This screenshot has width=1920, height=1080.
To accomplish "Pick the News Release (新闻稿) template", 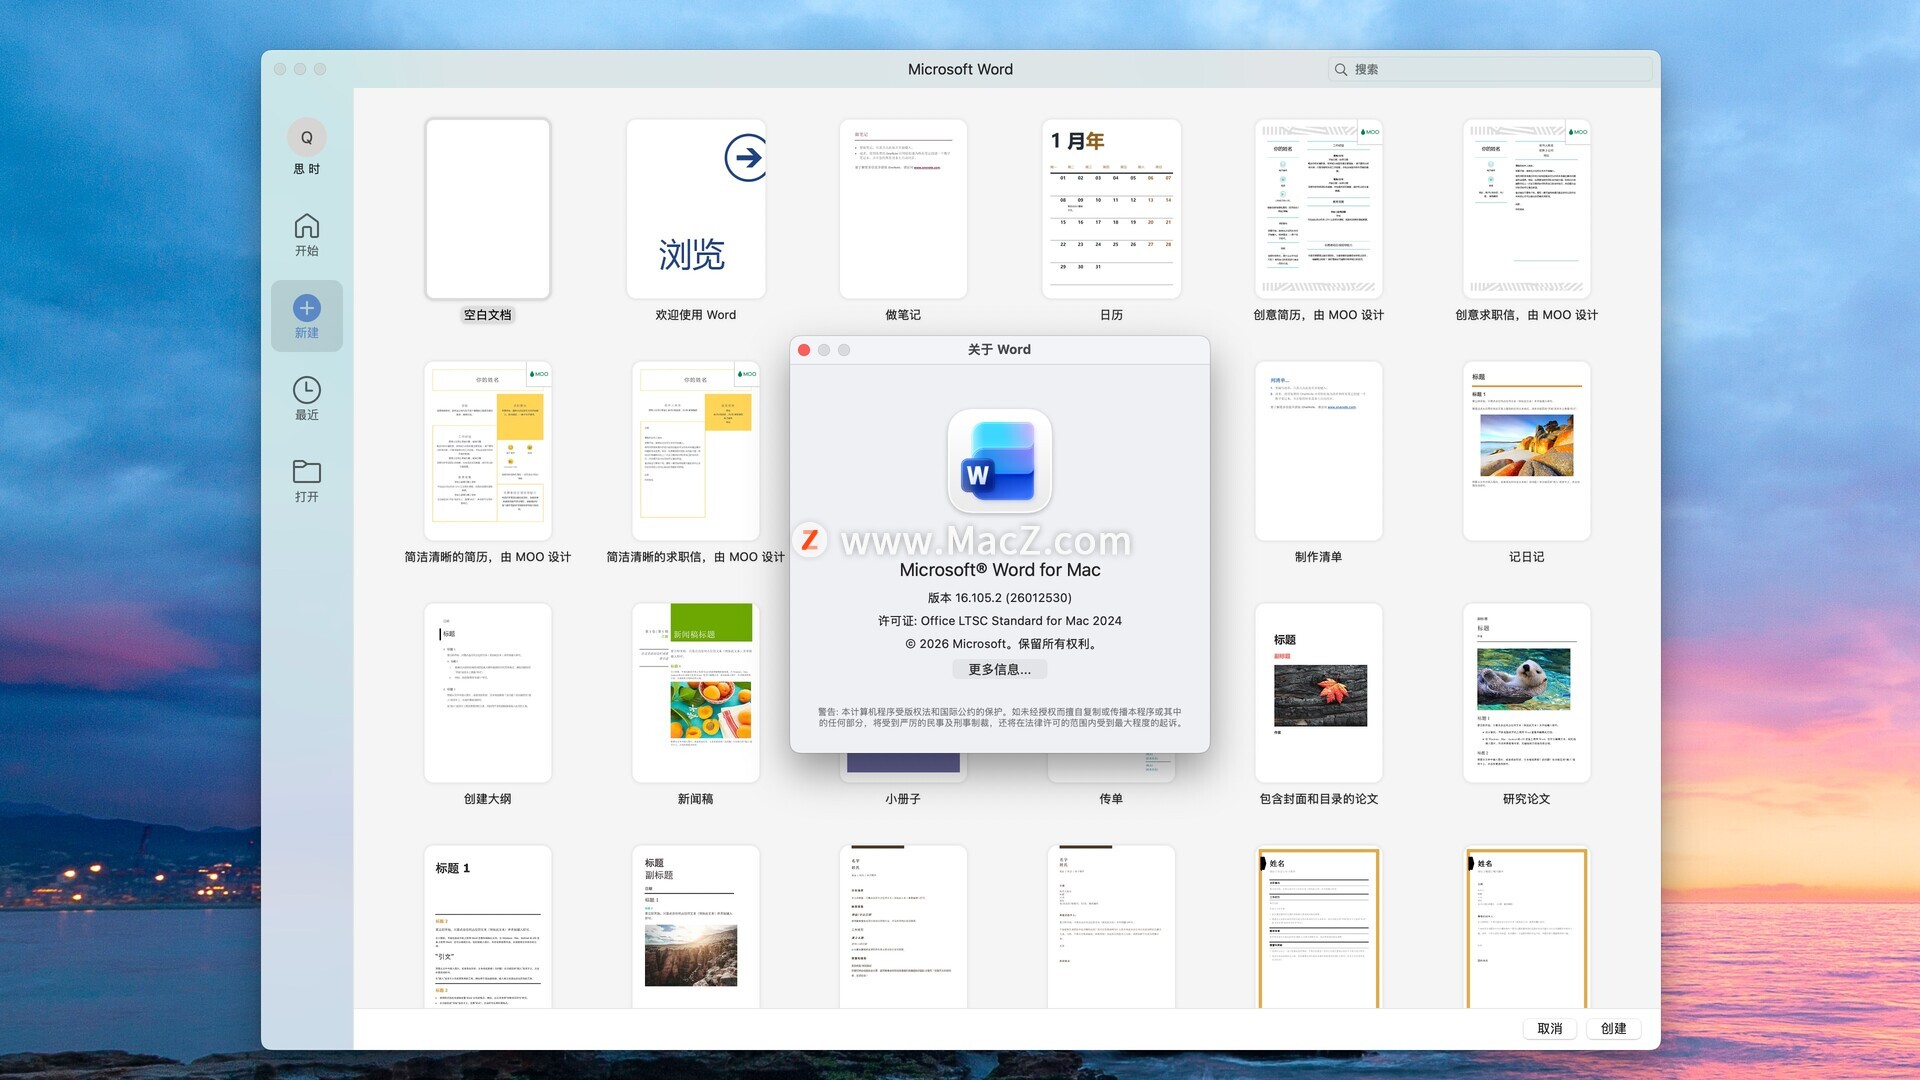I will tap(696, 692).
